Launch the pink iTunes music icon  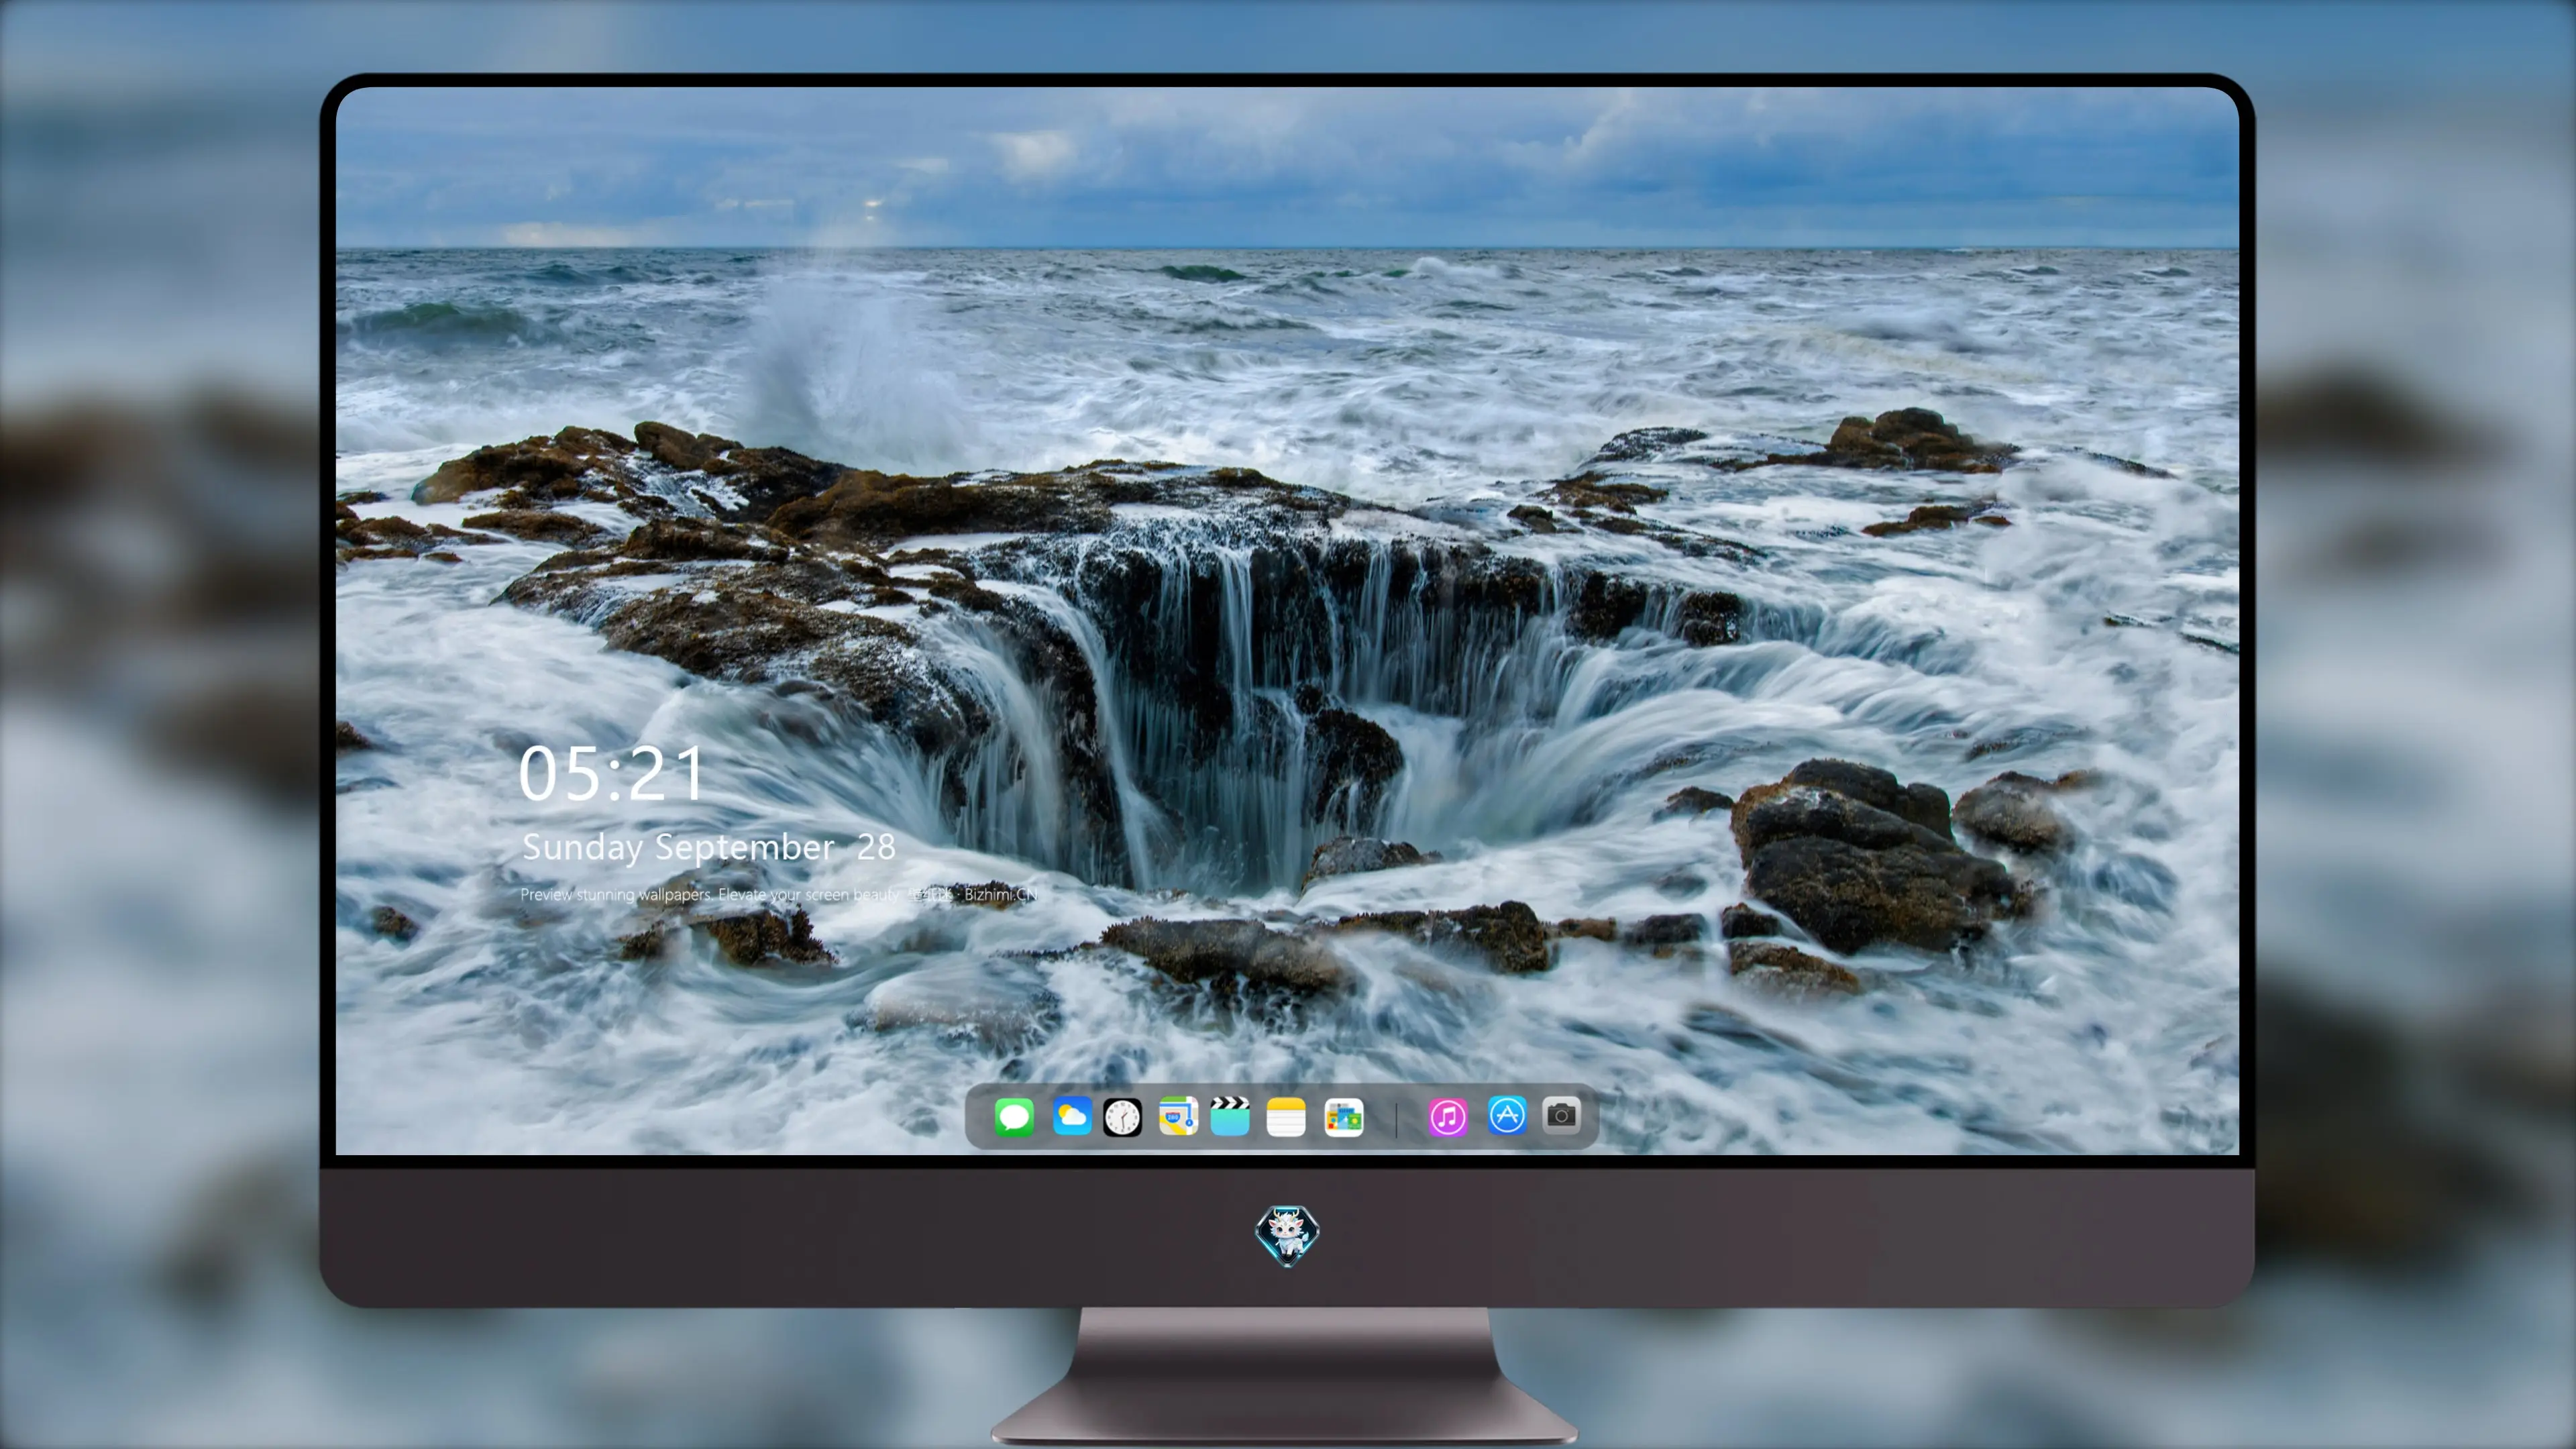(x=1447, y=1117)
